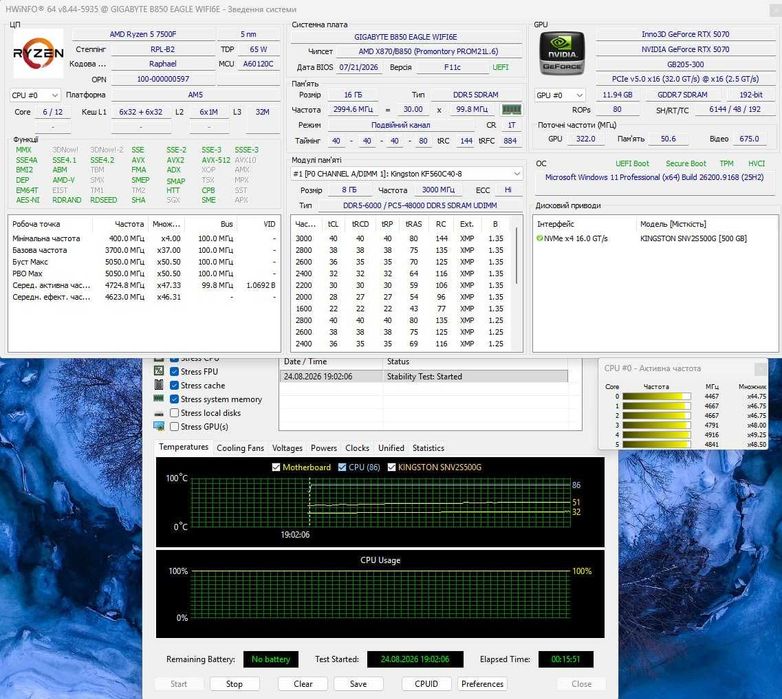Toggle the CPU (86) graph checkbox
Image resolution: width=782 pixels, height=699 pixels.
342,467
